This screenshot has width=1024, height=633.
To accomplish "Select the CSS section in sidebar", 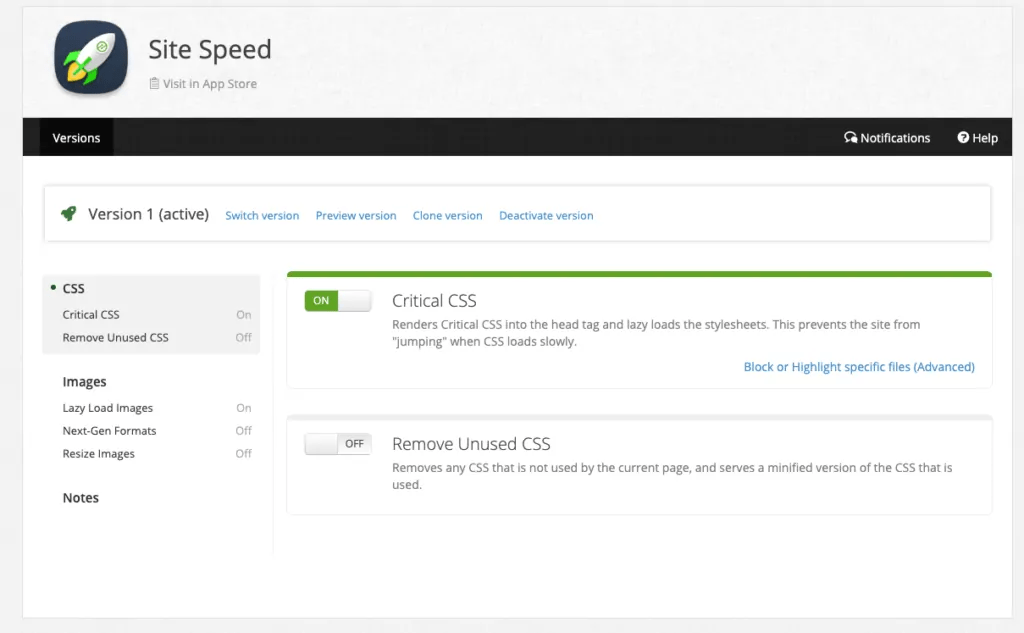I will coord(73,288).
